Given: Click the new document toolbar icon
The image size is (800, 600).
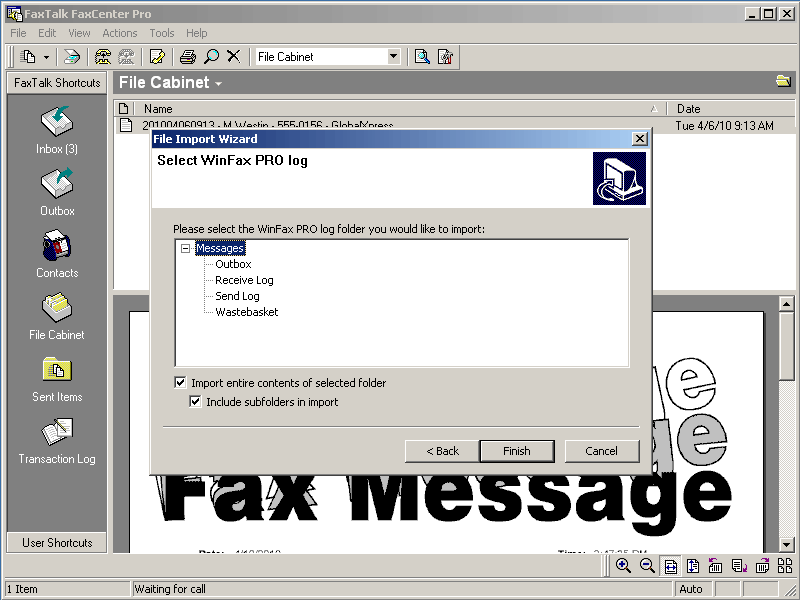Looking at the screenshot, I should point(28,57).
